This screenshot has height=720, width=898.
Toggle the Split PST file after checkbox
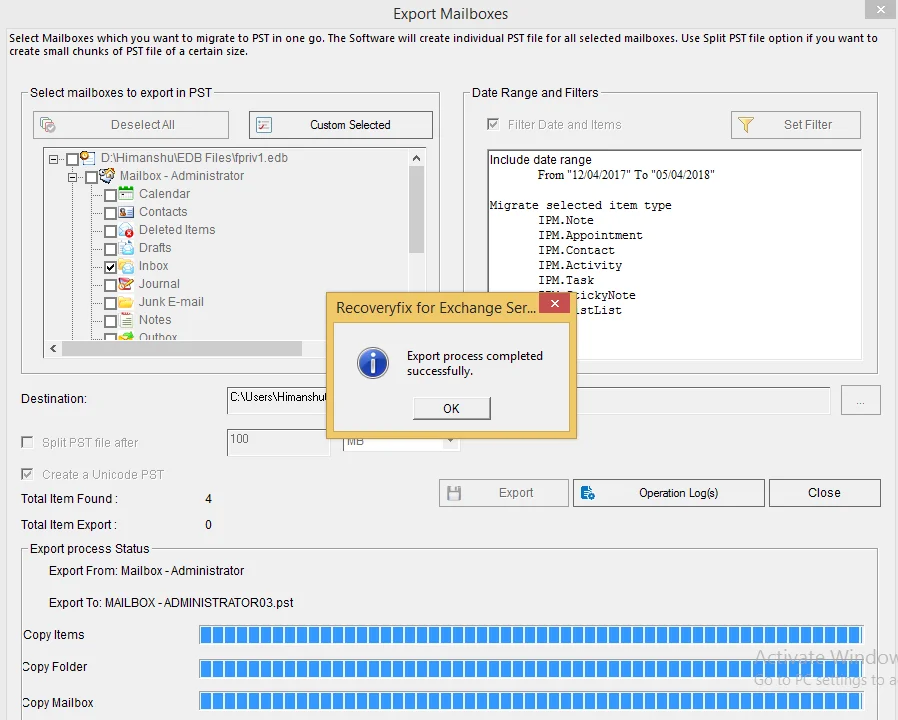pyautogui.click(x=27, y=442)
